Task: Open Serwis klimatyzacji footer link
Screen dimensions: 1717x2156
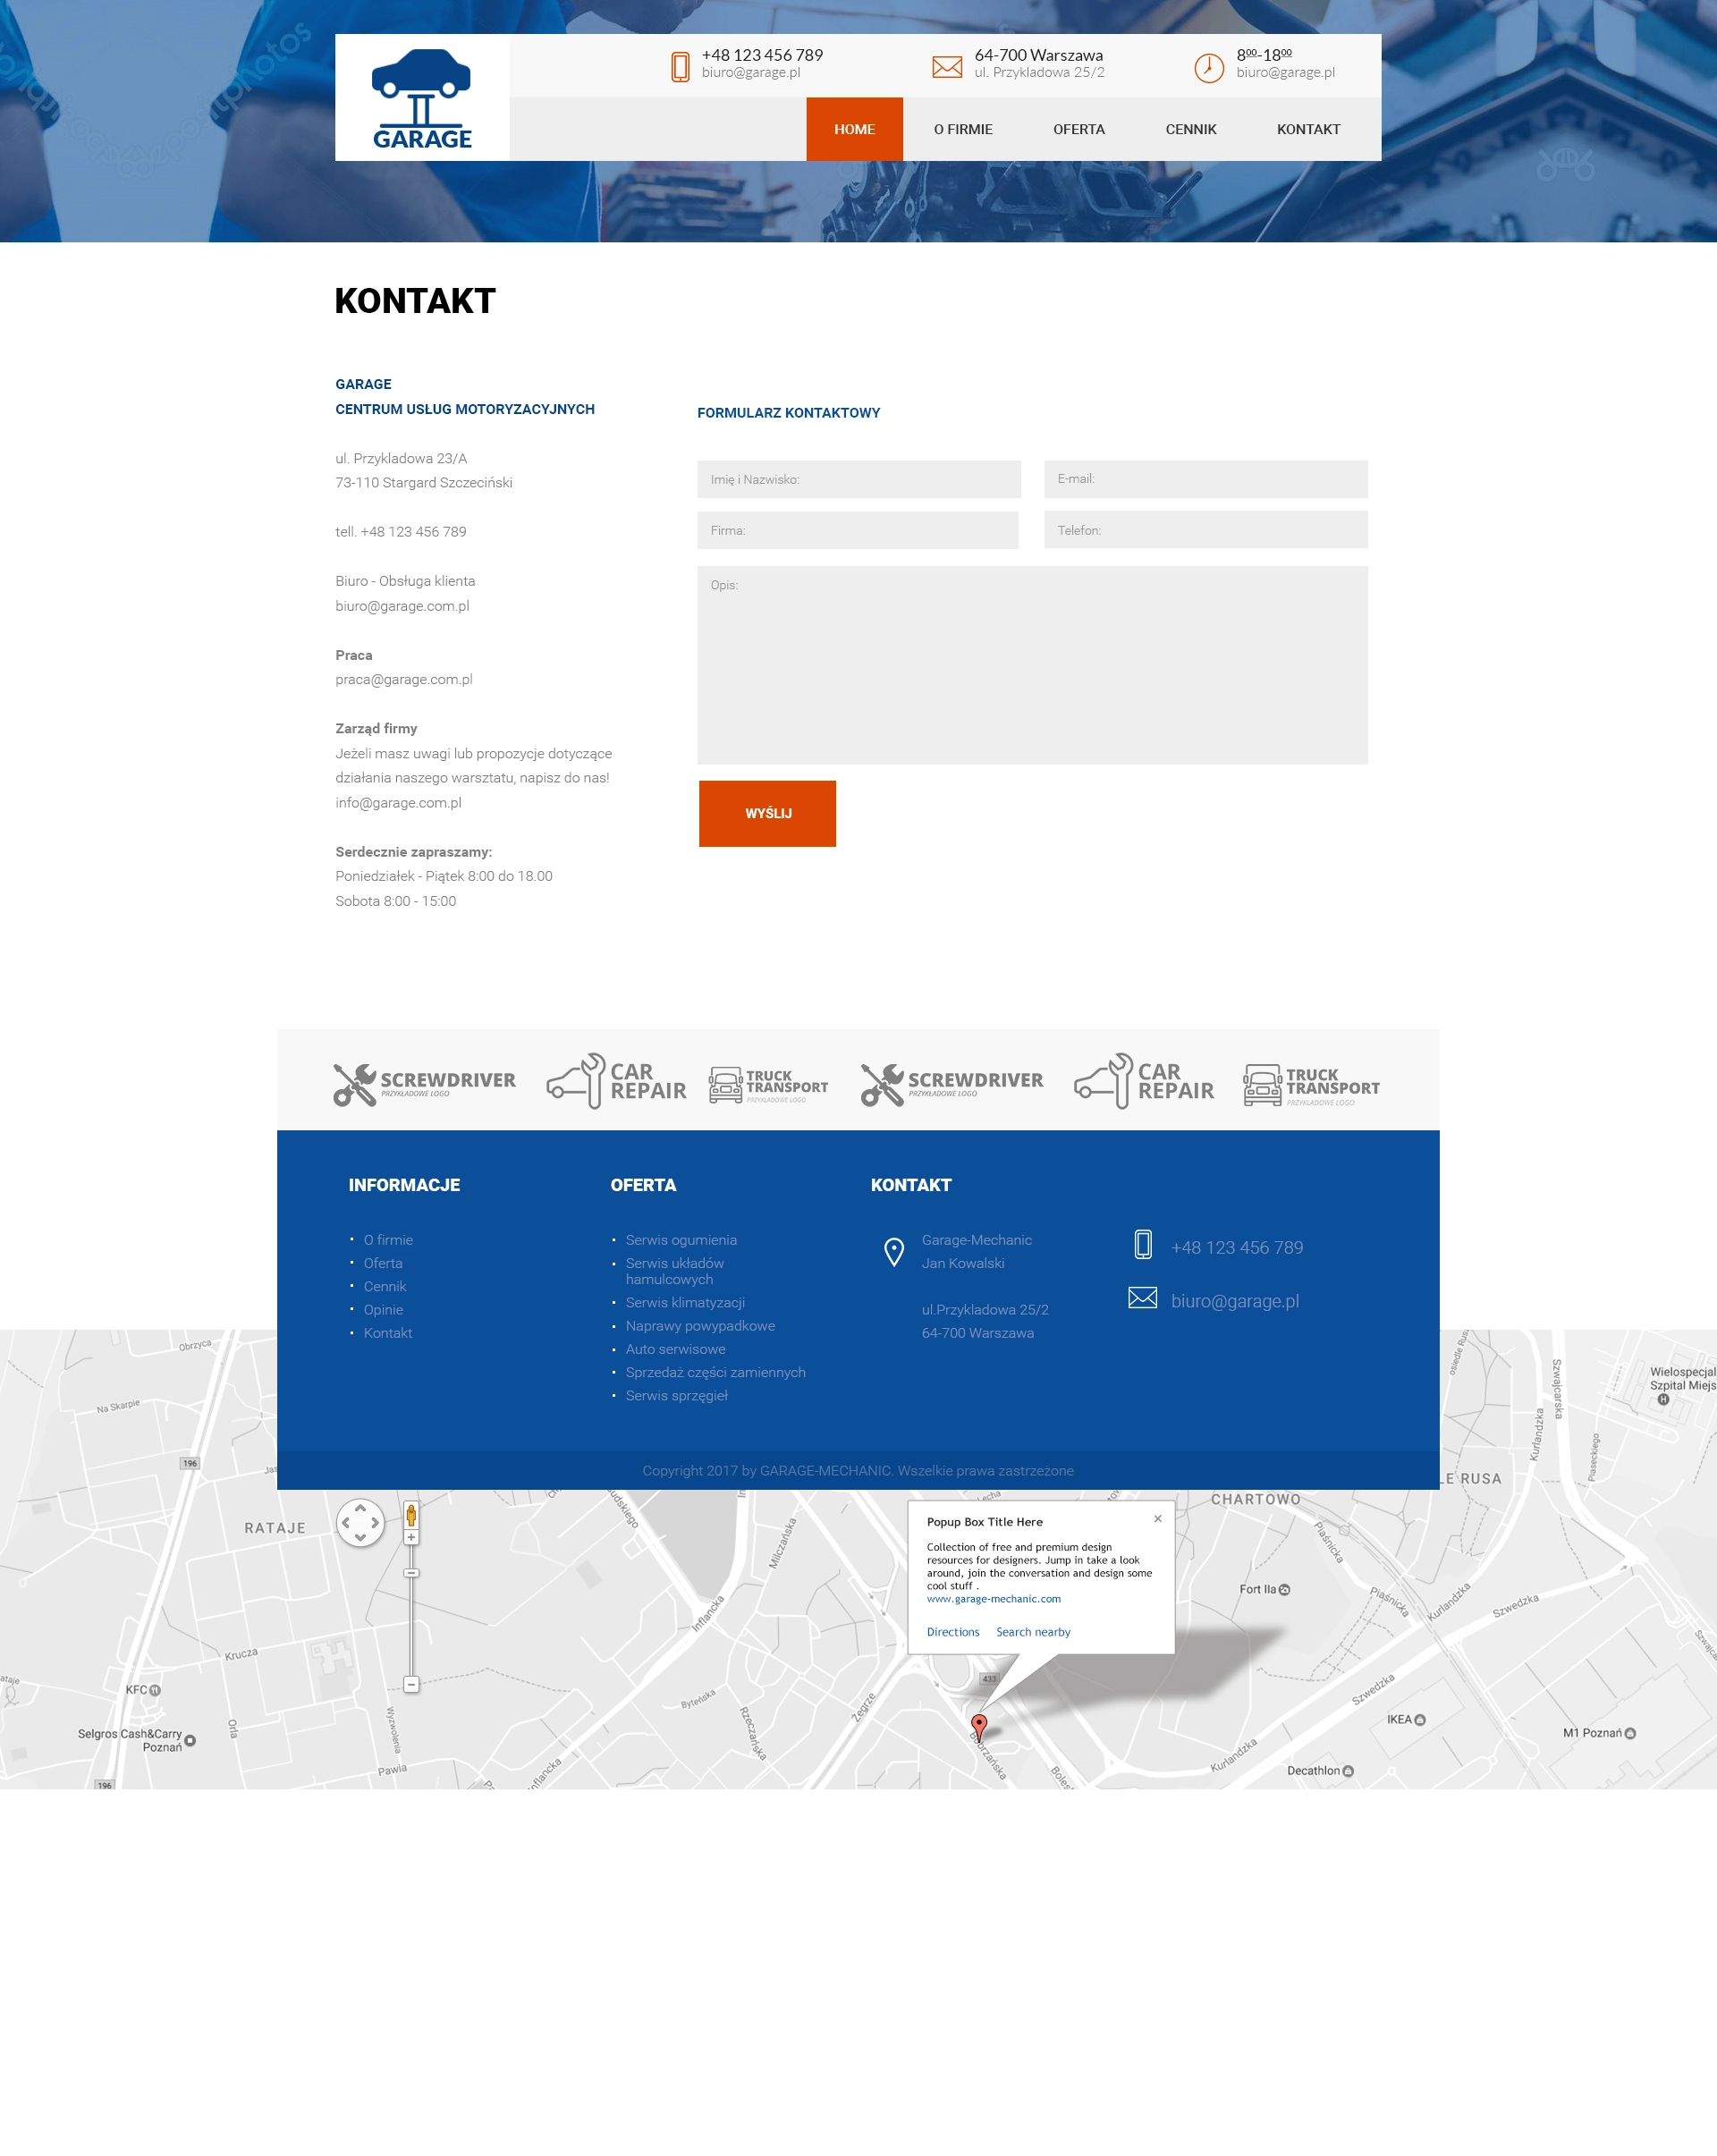Action: pyautogui.click(x=684, y=1302)
